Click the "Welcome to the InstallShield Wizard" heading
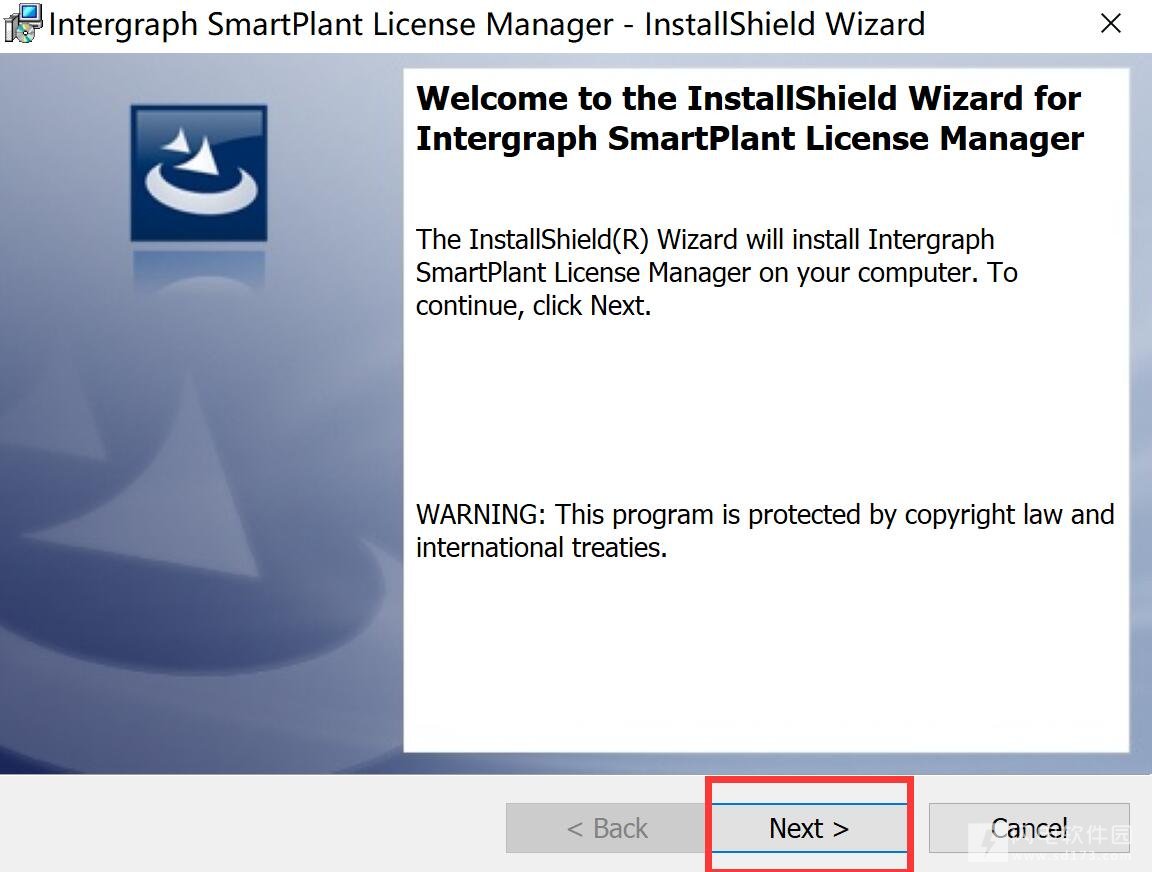The height and width of the screenshot is (872, 1152). 749,118
